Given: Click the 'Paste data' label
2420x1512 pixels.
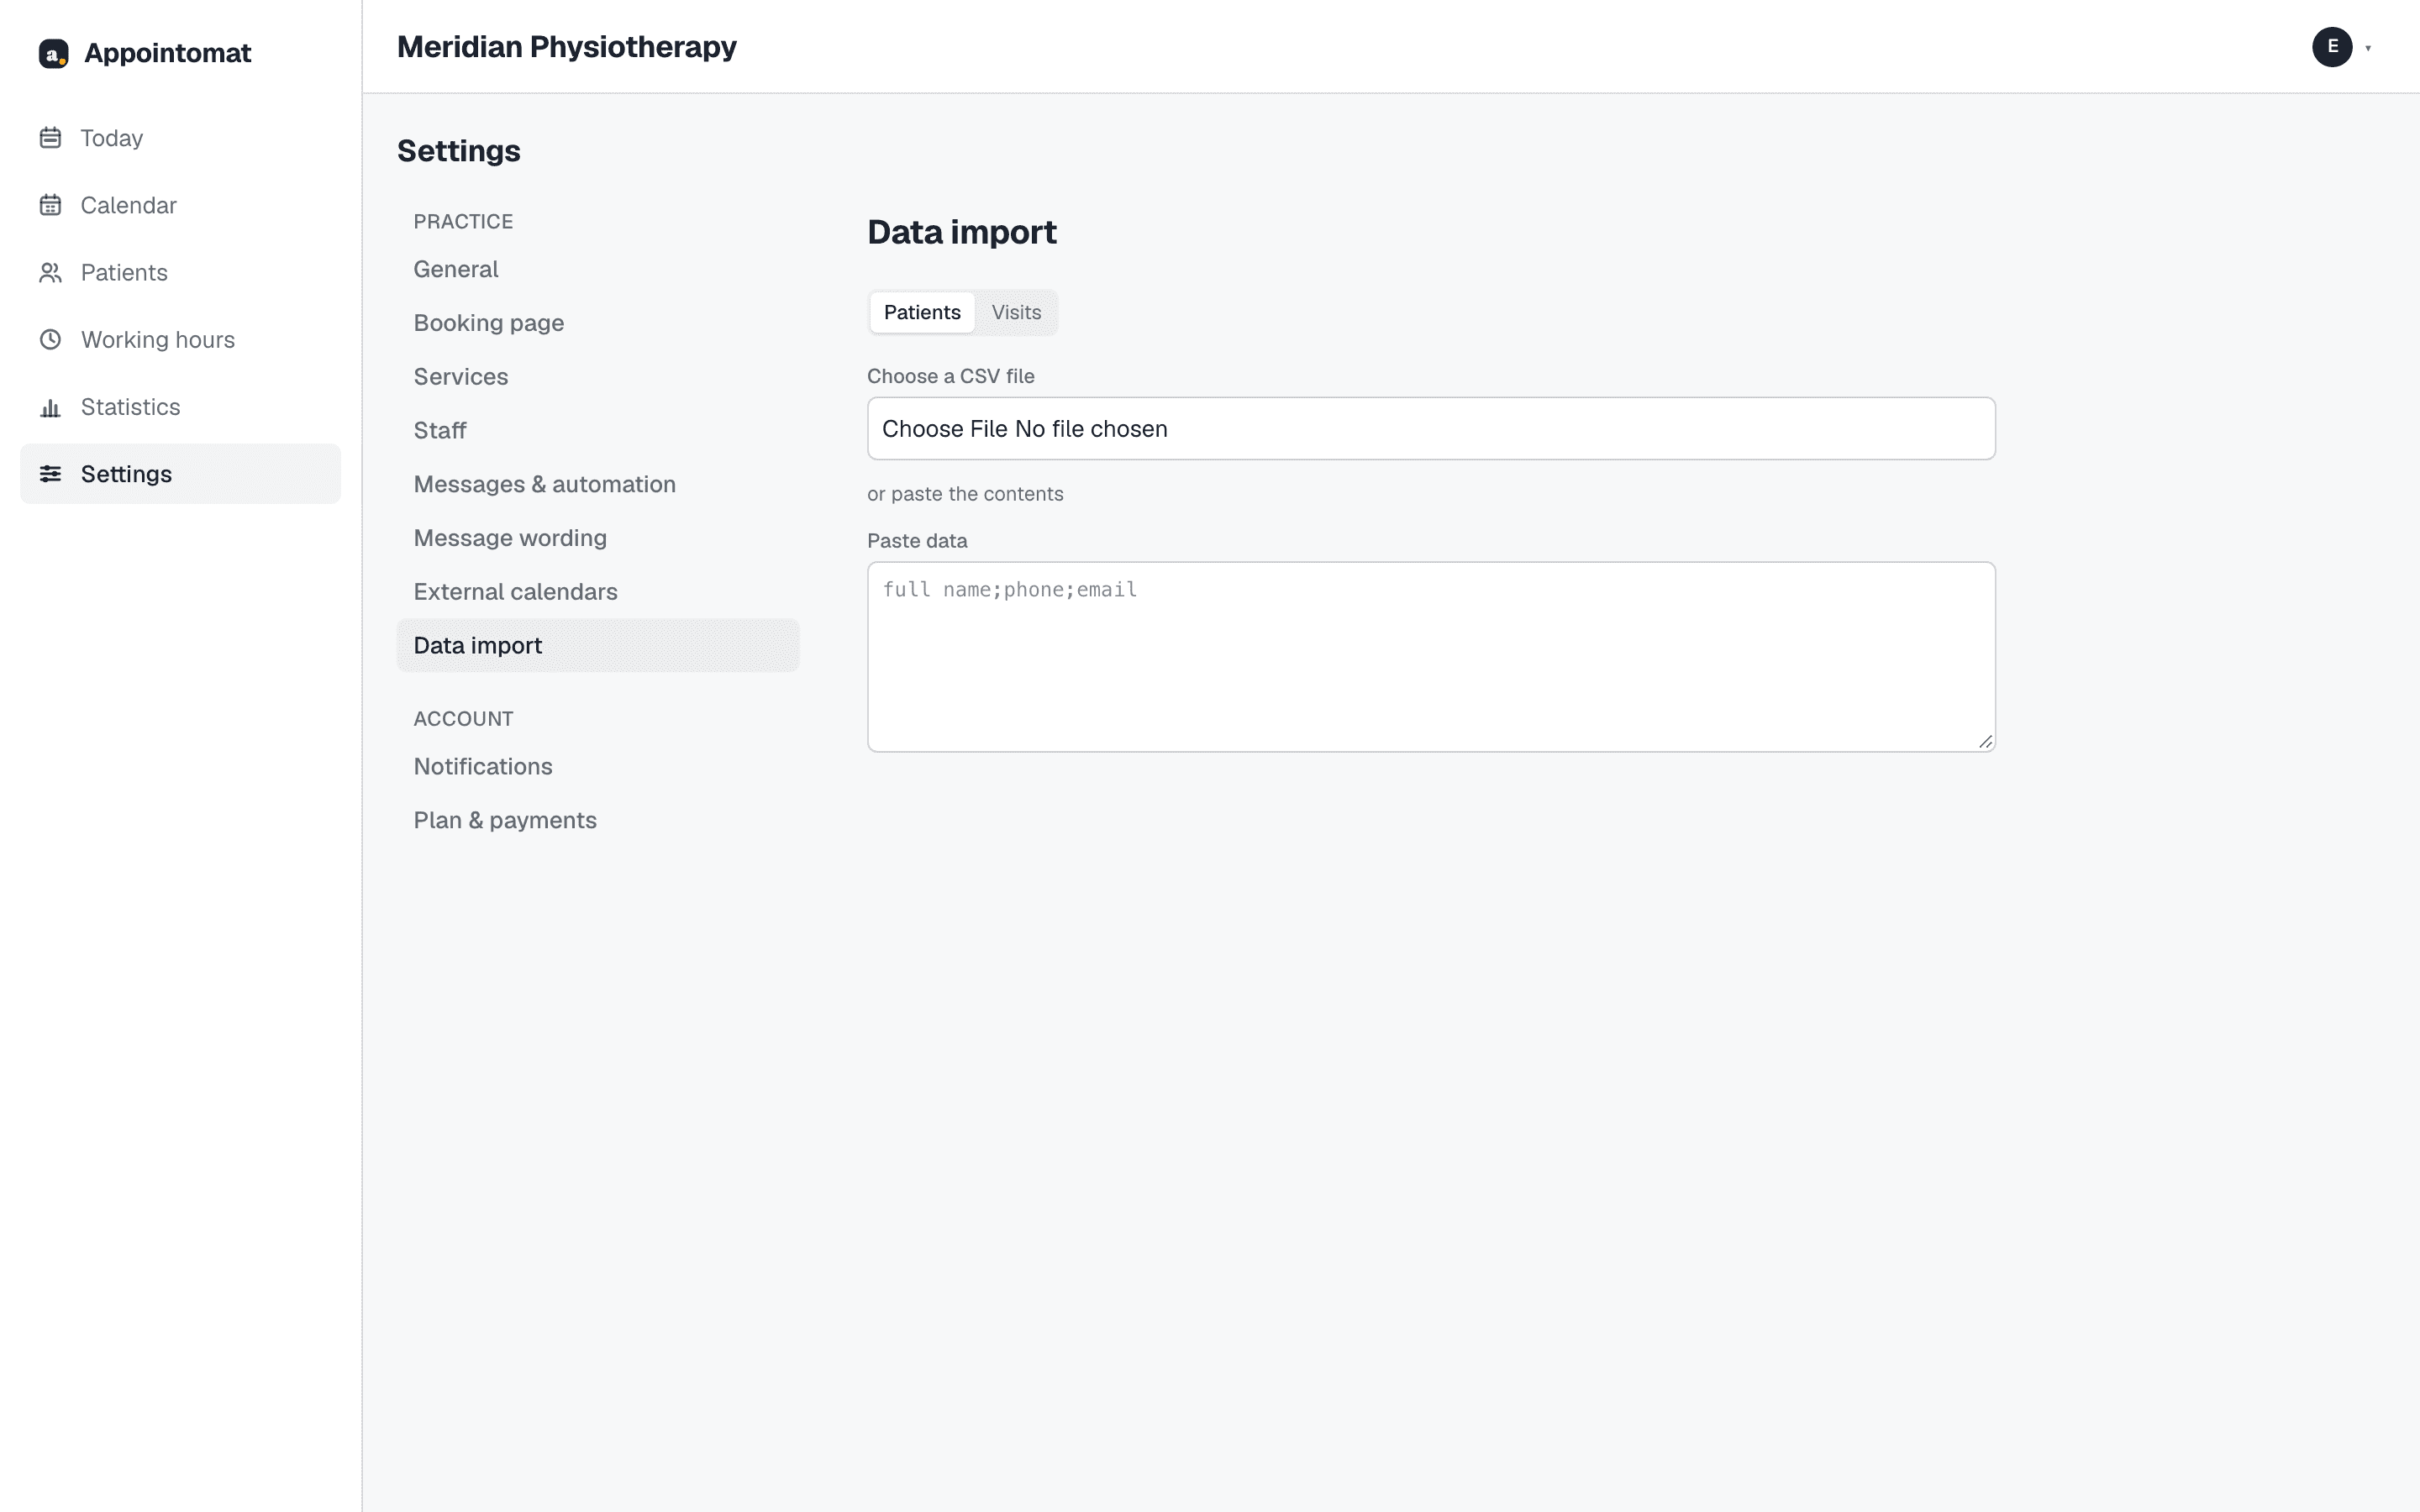Looking at the screenshot, I should [917, 541].
